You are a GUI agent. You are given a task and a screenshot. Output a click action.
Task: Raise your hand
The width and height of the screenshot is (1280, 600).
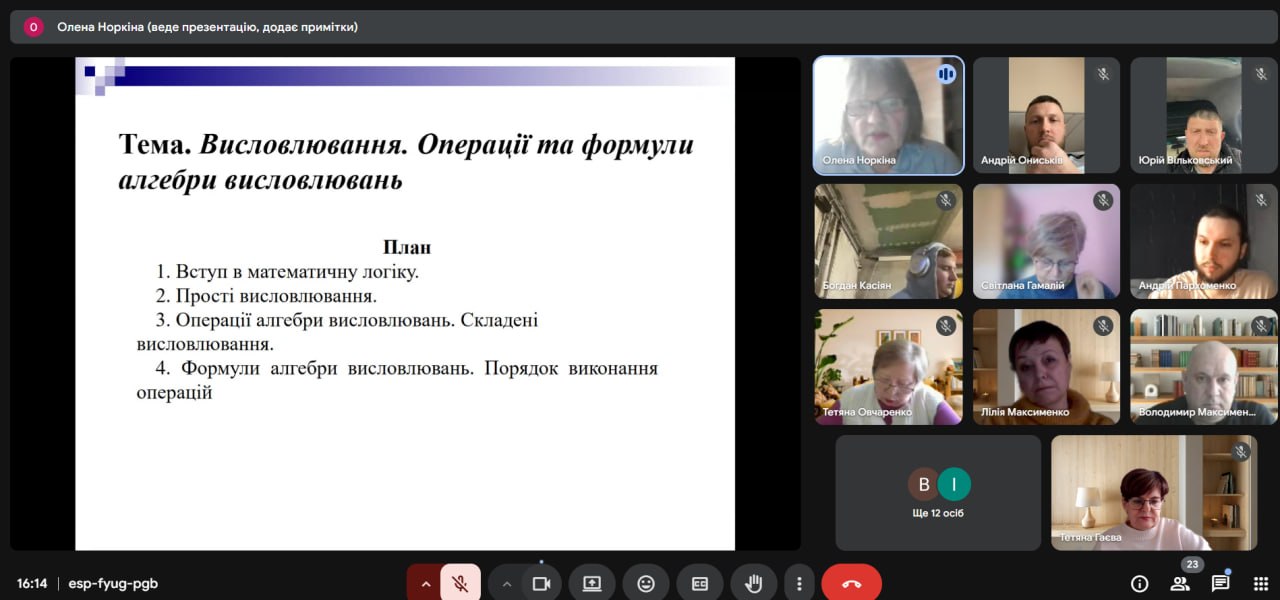pyautogui.click(x=753, y=584)
